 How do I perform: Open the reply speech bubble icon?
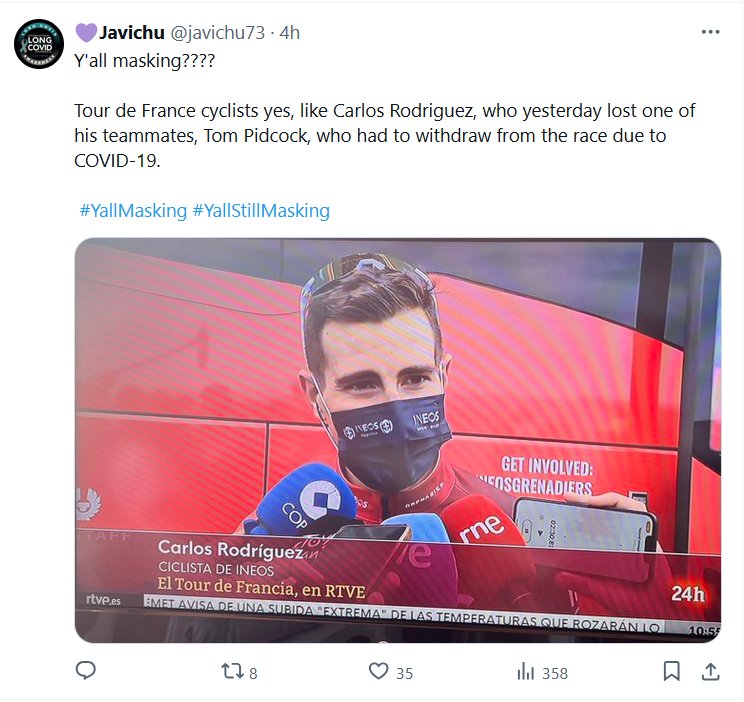coord(86,671)
